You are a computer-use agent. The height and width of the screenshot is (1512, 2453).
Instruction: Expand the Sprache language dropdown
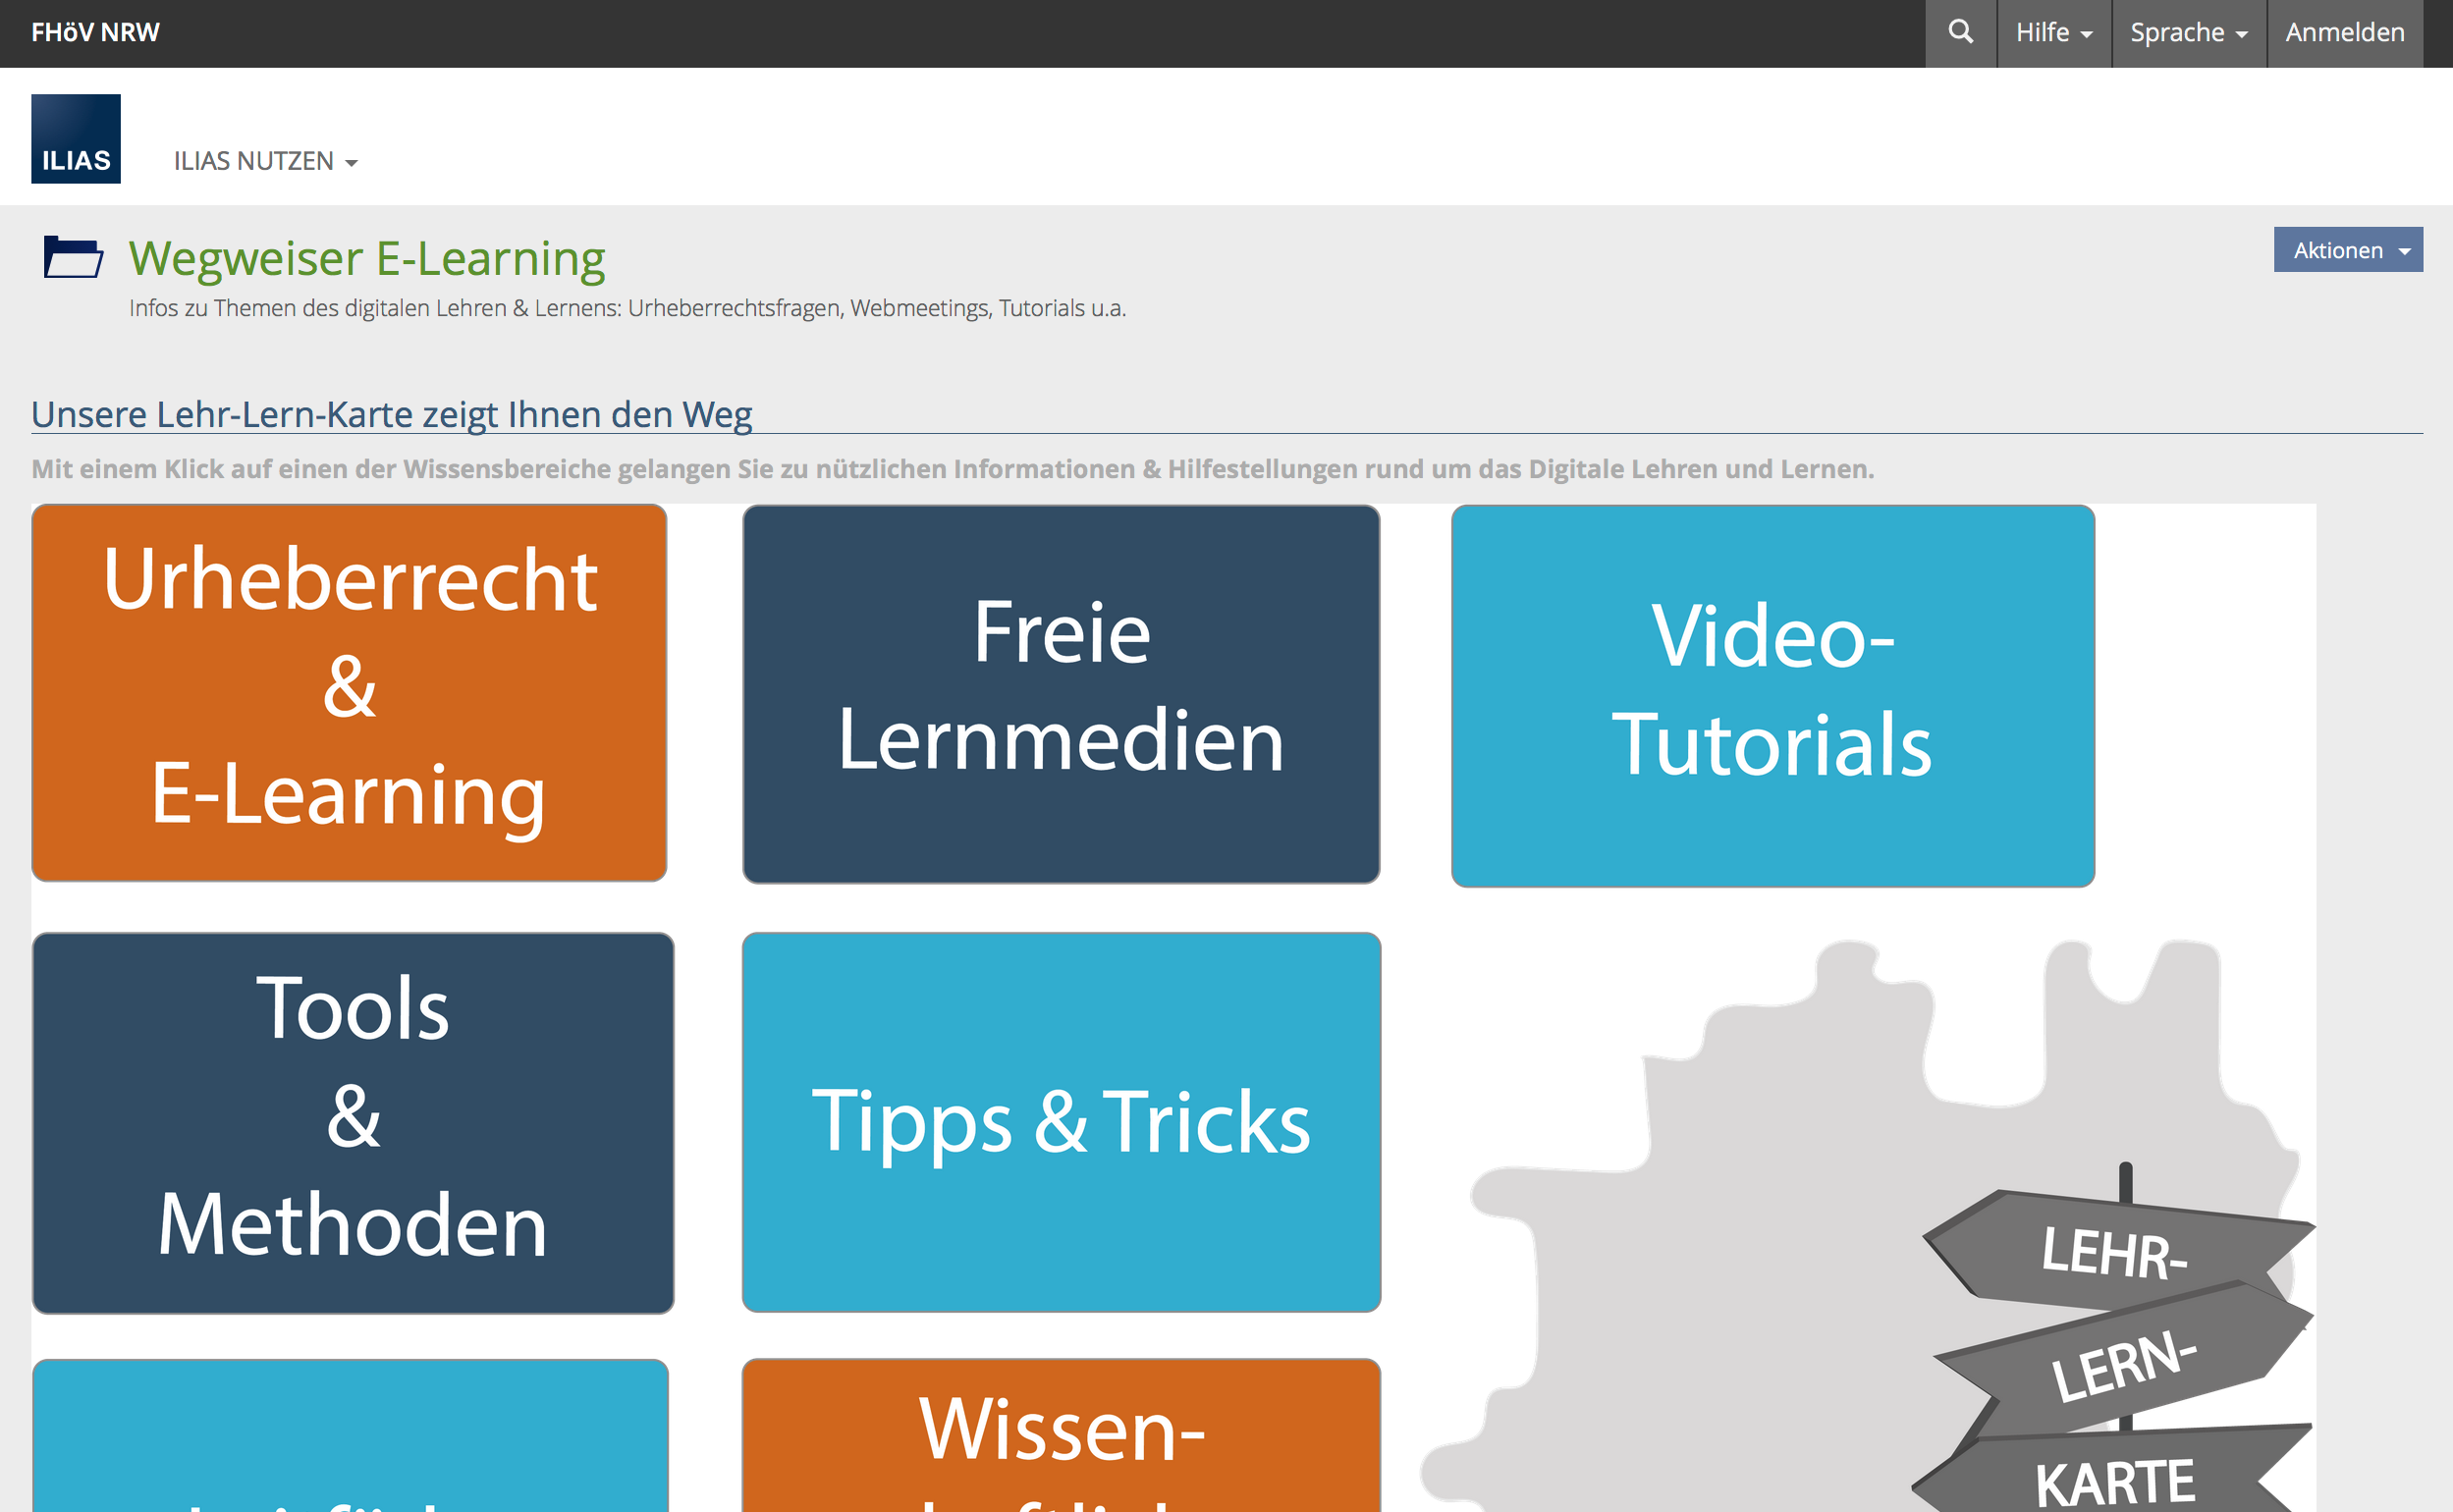2187,33
